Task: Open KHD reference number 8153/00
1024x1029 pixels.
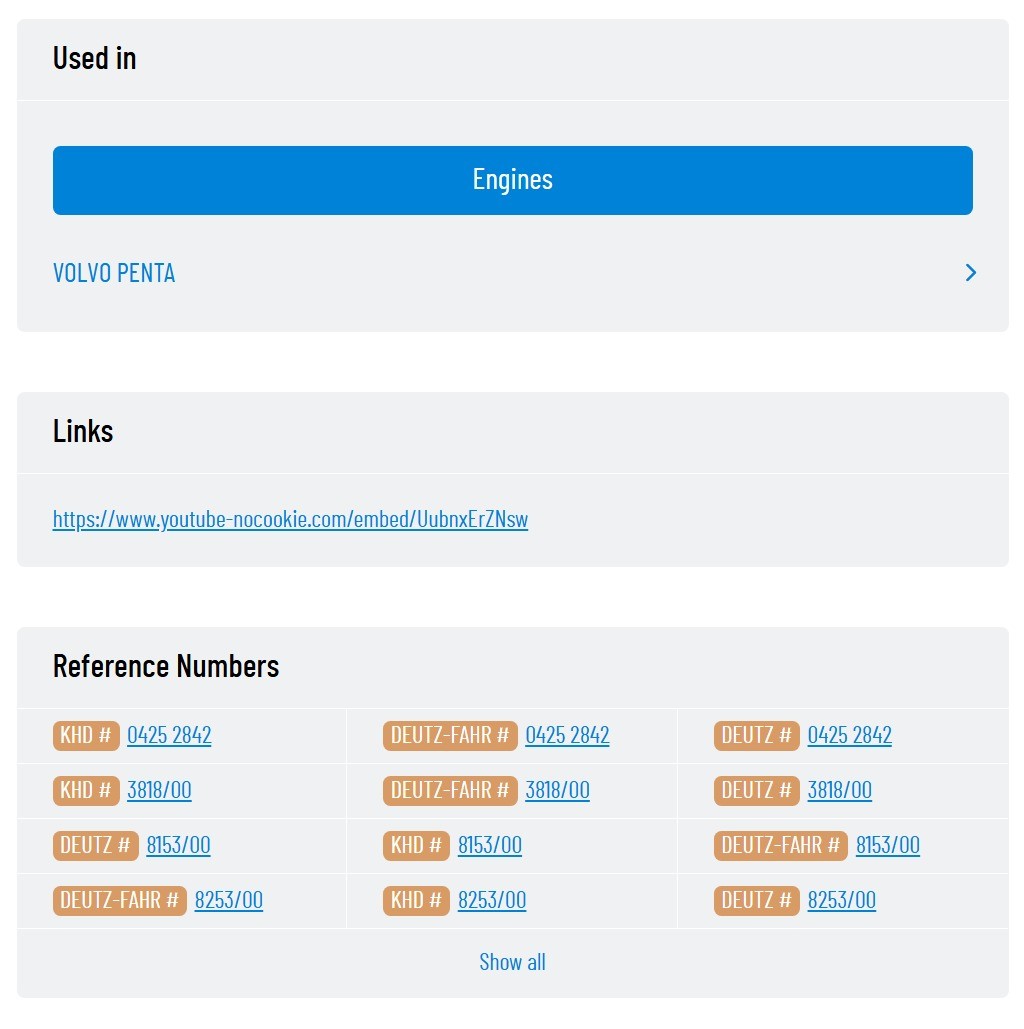Action: [x=489, y=845]
